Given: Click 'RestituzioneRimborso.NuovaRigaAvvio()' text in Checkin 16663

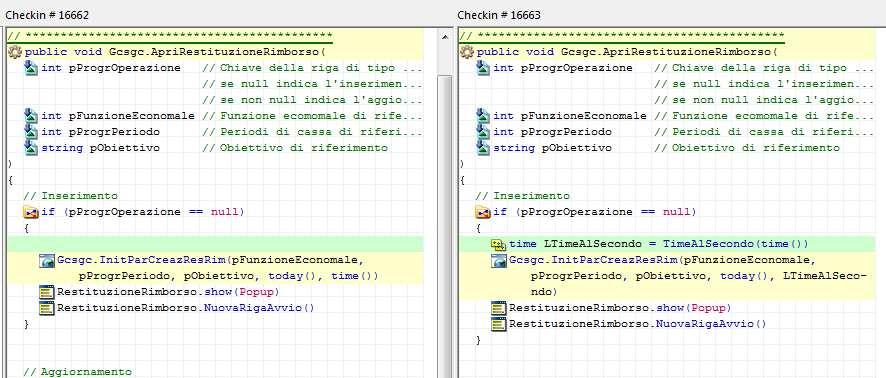Looking at the screenshot, I should pyautogui.click(x=638, y=324).
